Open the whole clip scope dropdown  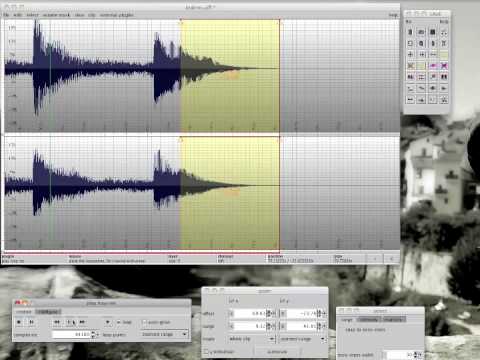tap(252, 339)
